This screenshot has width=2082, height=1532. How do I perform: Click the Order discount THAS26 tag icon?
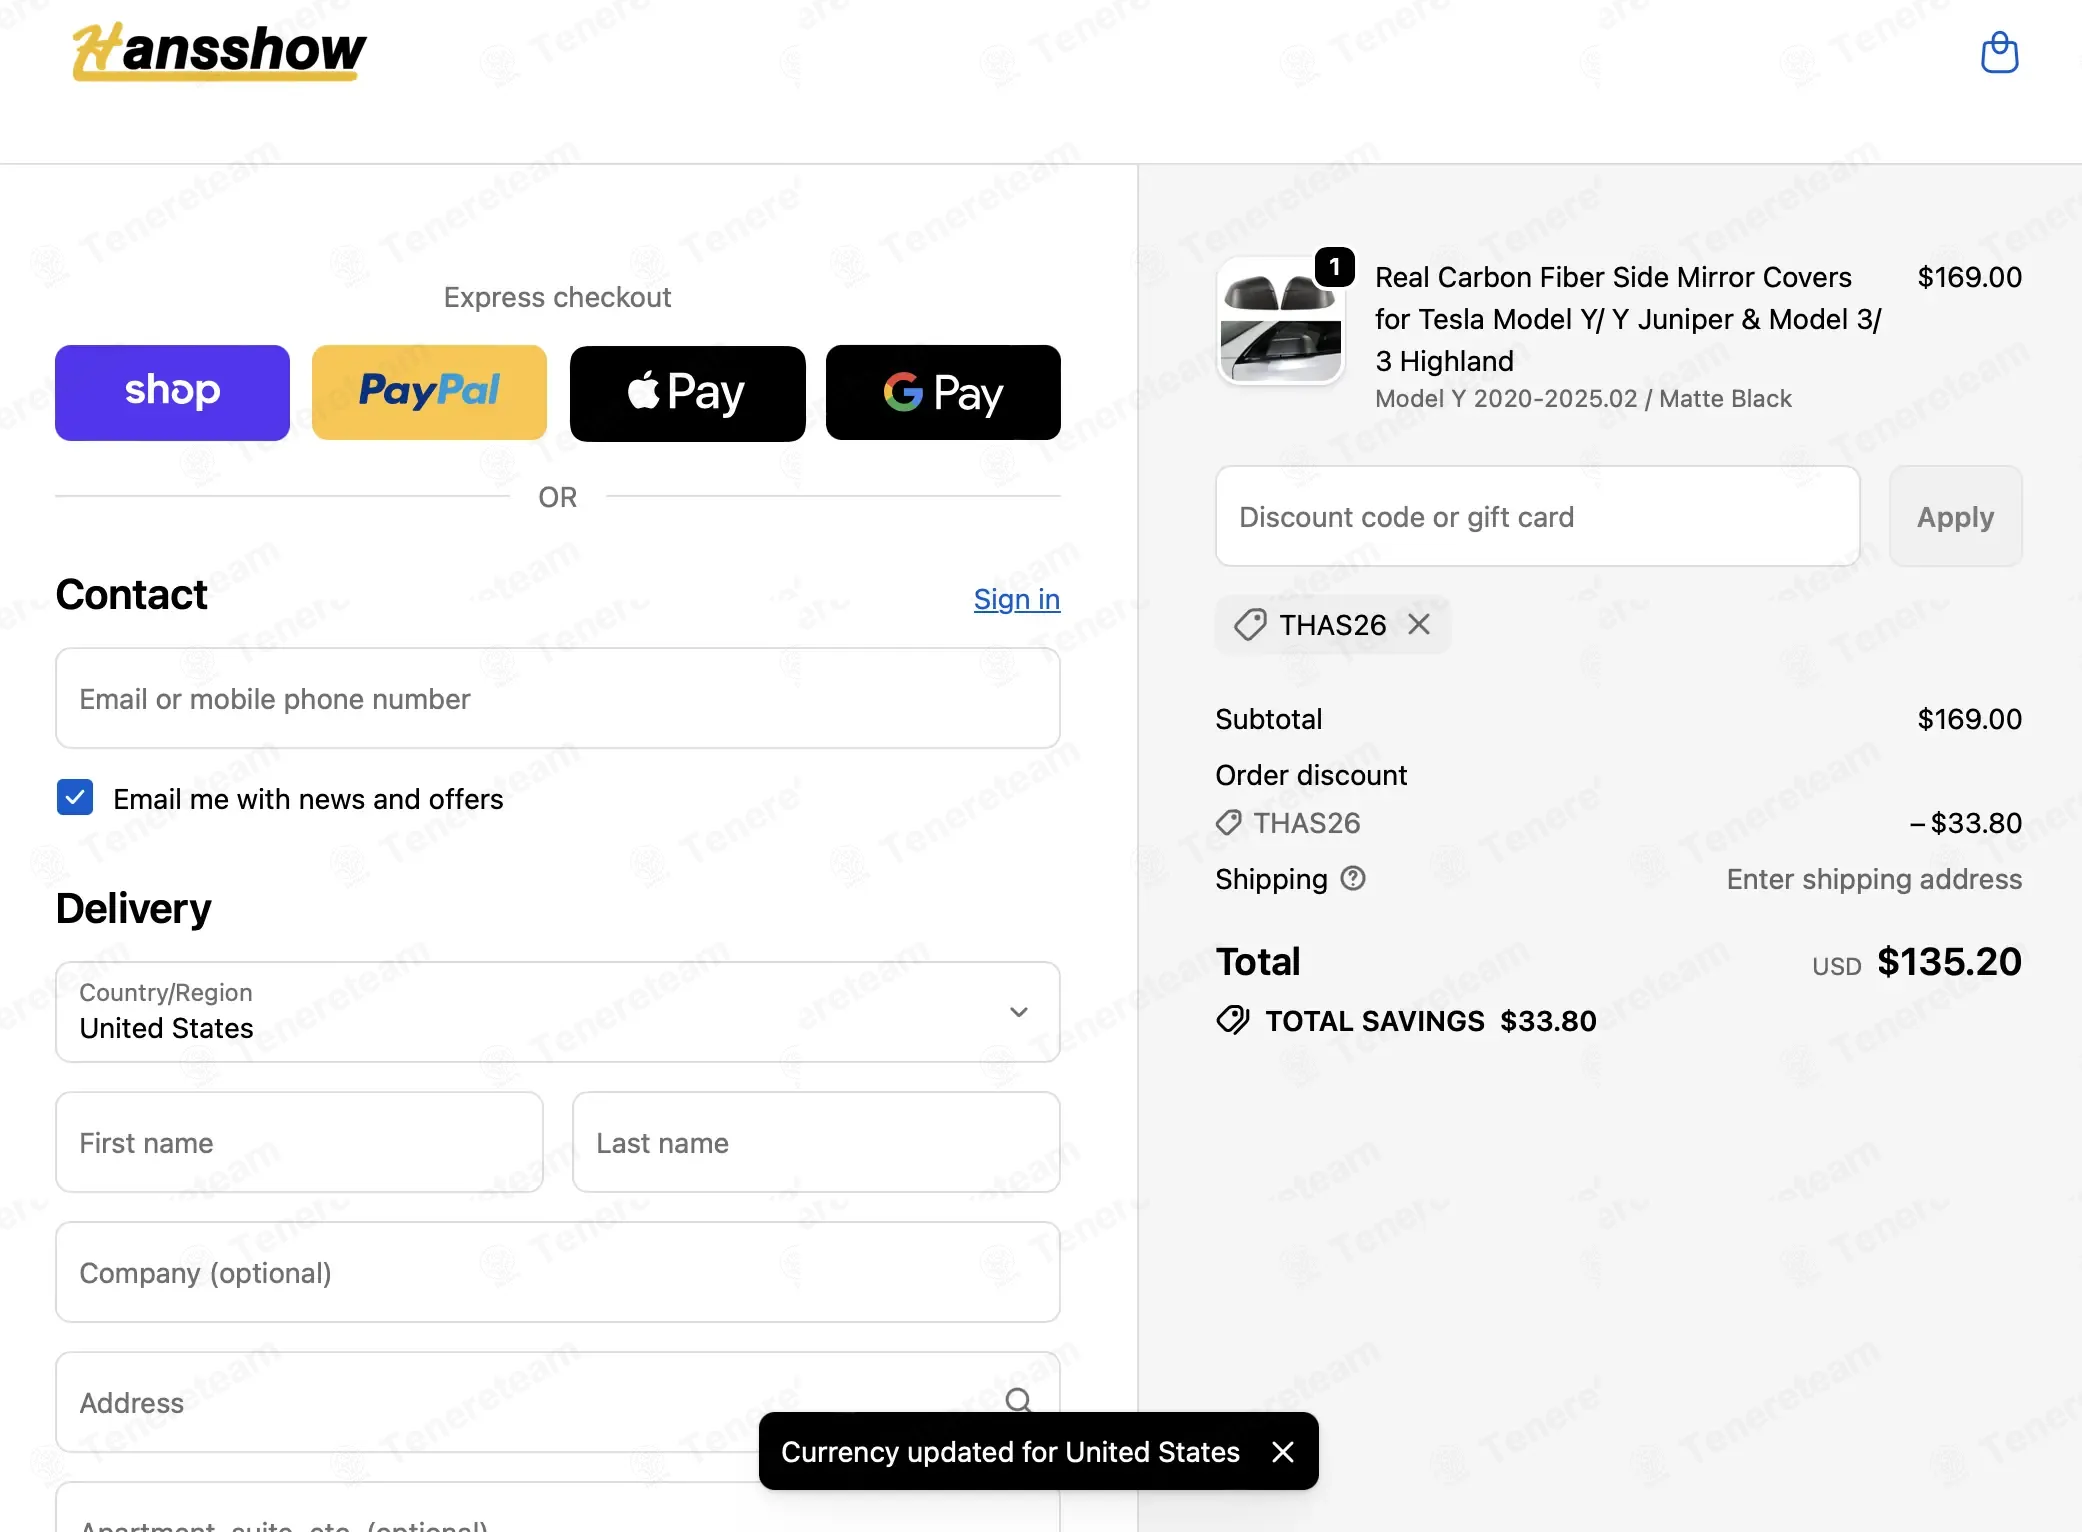(1229, 822)
